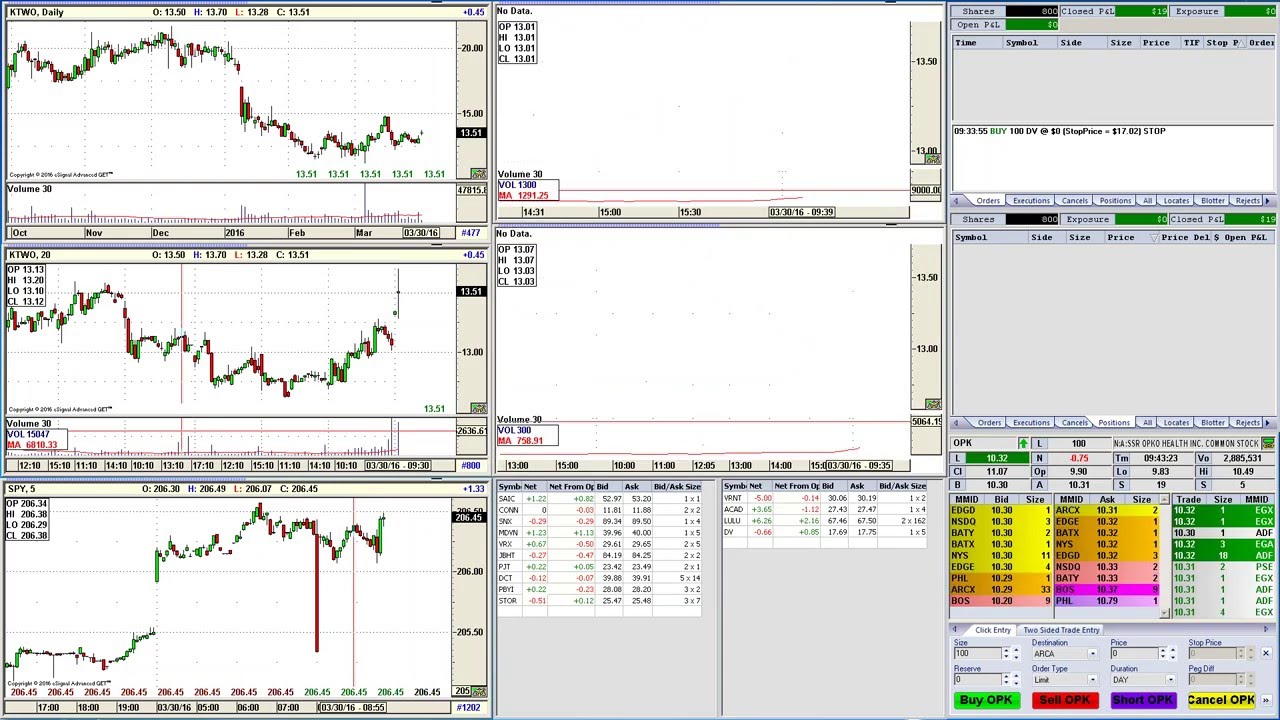Screen dimensions: 1280x720
Task: Click the green up-arrow icon next to OPK symbol
Action: tap(1023, 443)
